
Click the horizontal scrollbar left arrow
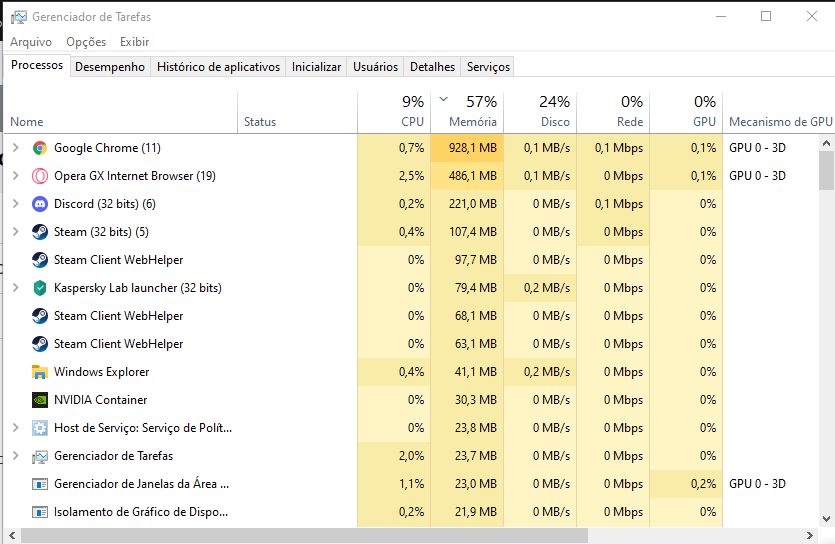click(x=12, y=535)
